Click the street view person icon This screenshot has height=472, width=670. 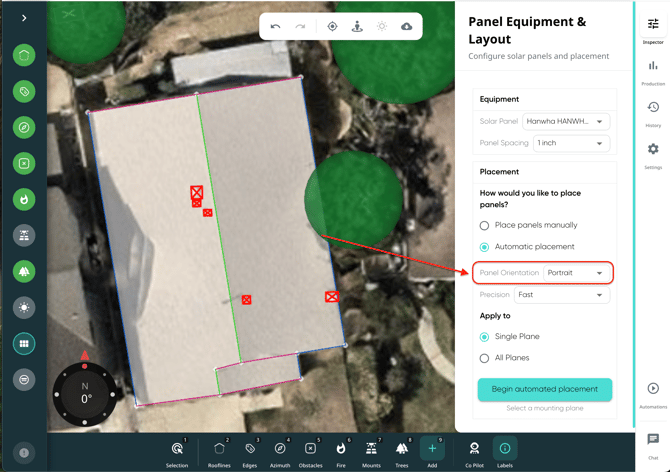pyautogui.click(x=357, y=27)
